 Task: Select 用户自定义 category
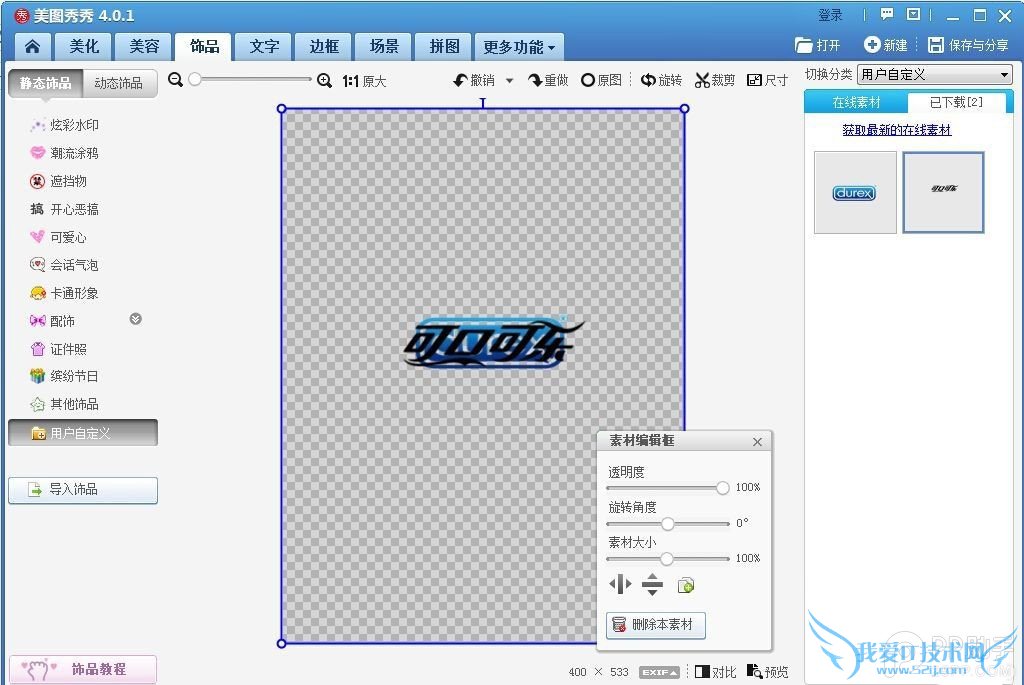tap(83, 433)
